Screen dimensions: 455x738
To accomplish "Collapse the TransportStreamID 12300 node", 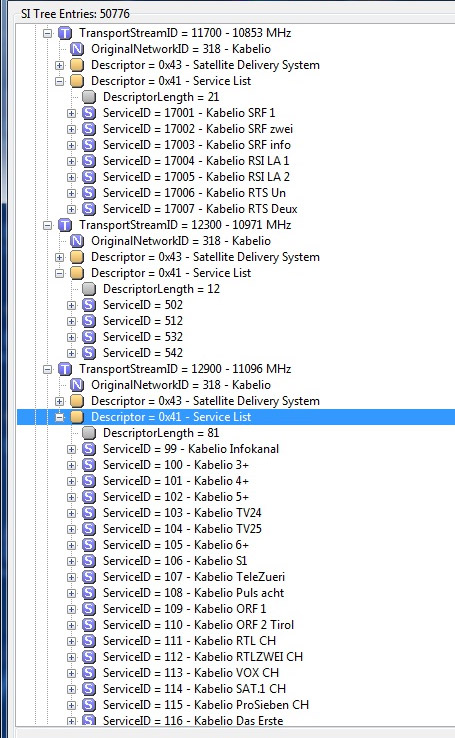I will tap(48, 225).
